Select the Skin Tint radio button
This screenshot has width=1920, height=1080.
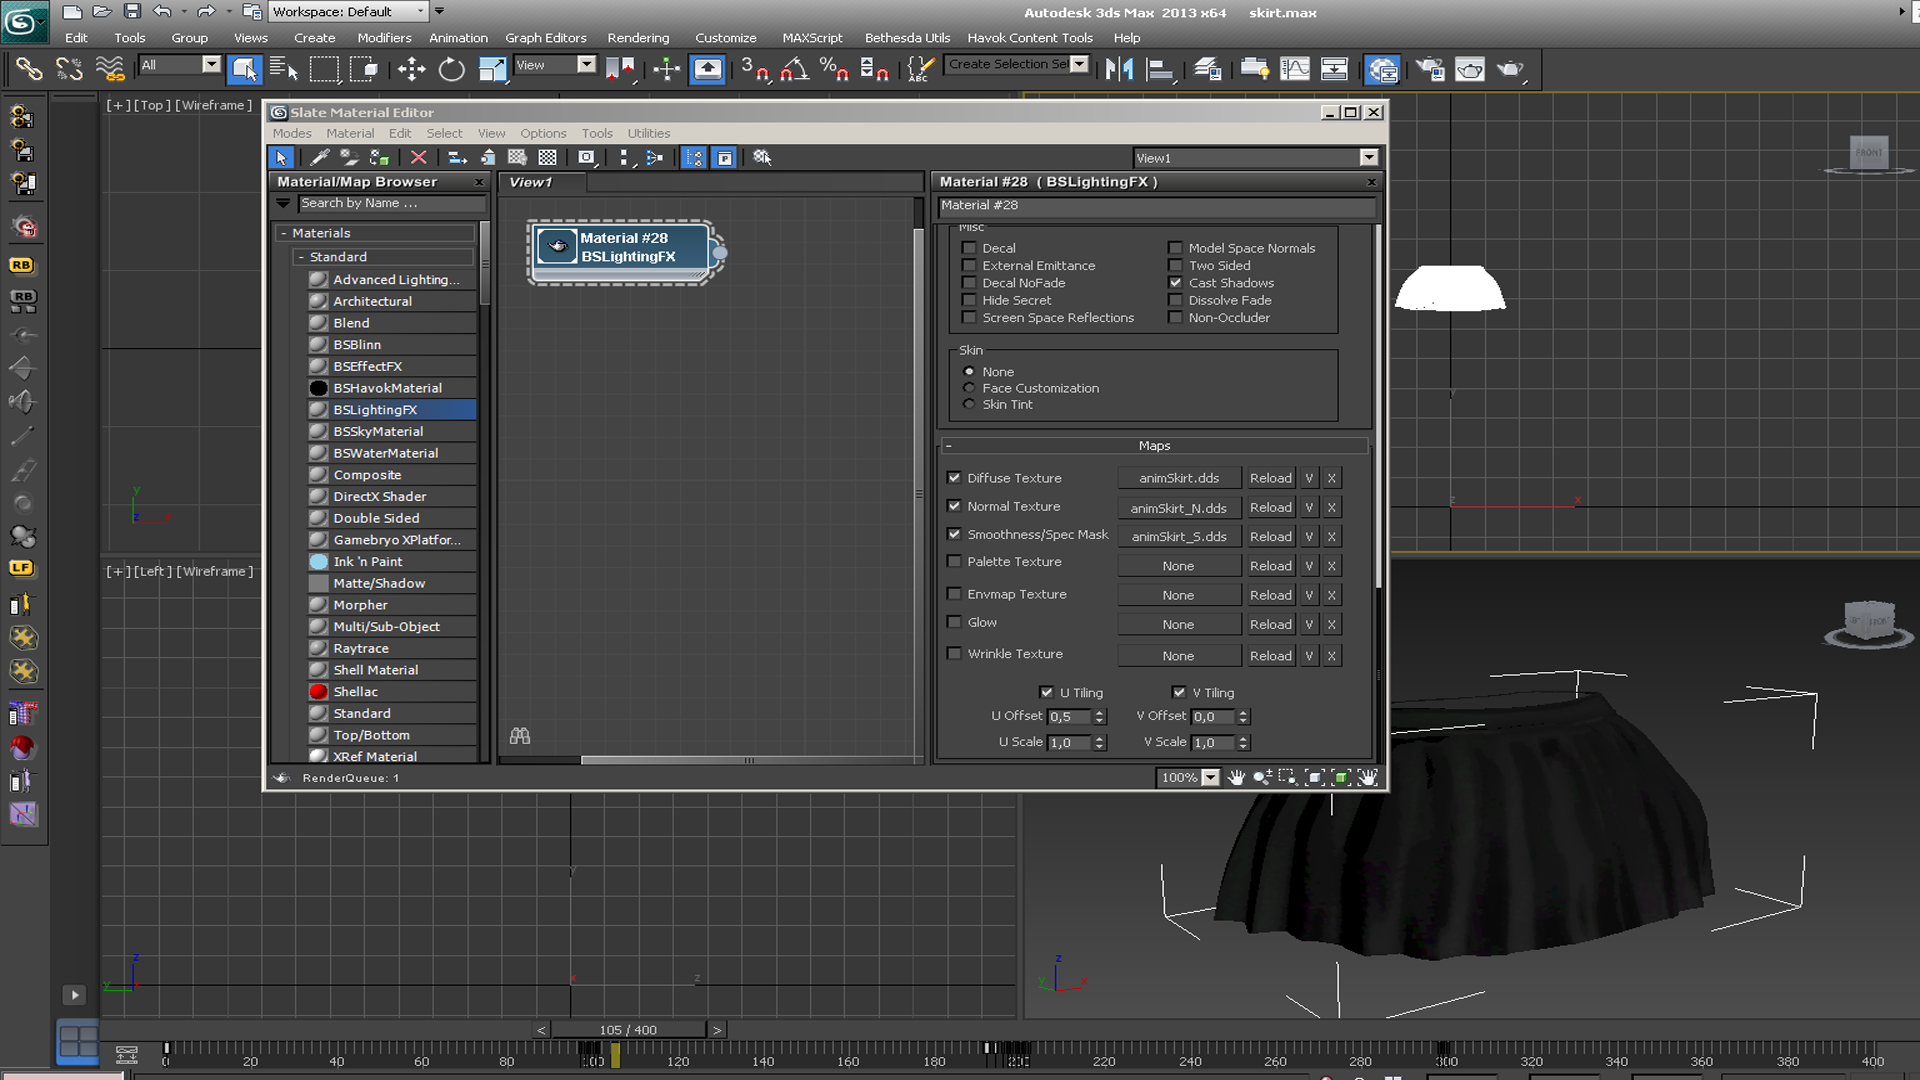click(x=968, y=404)
